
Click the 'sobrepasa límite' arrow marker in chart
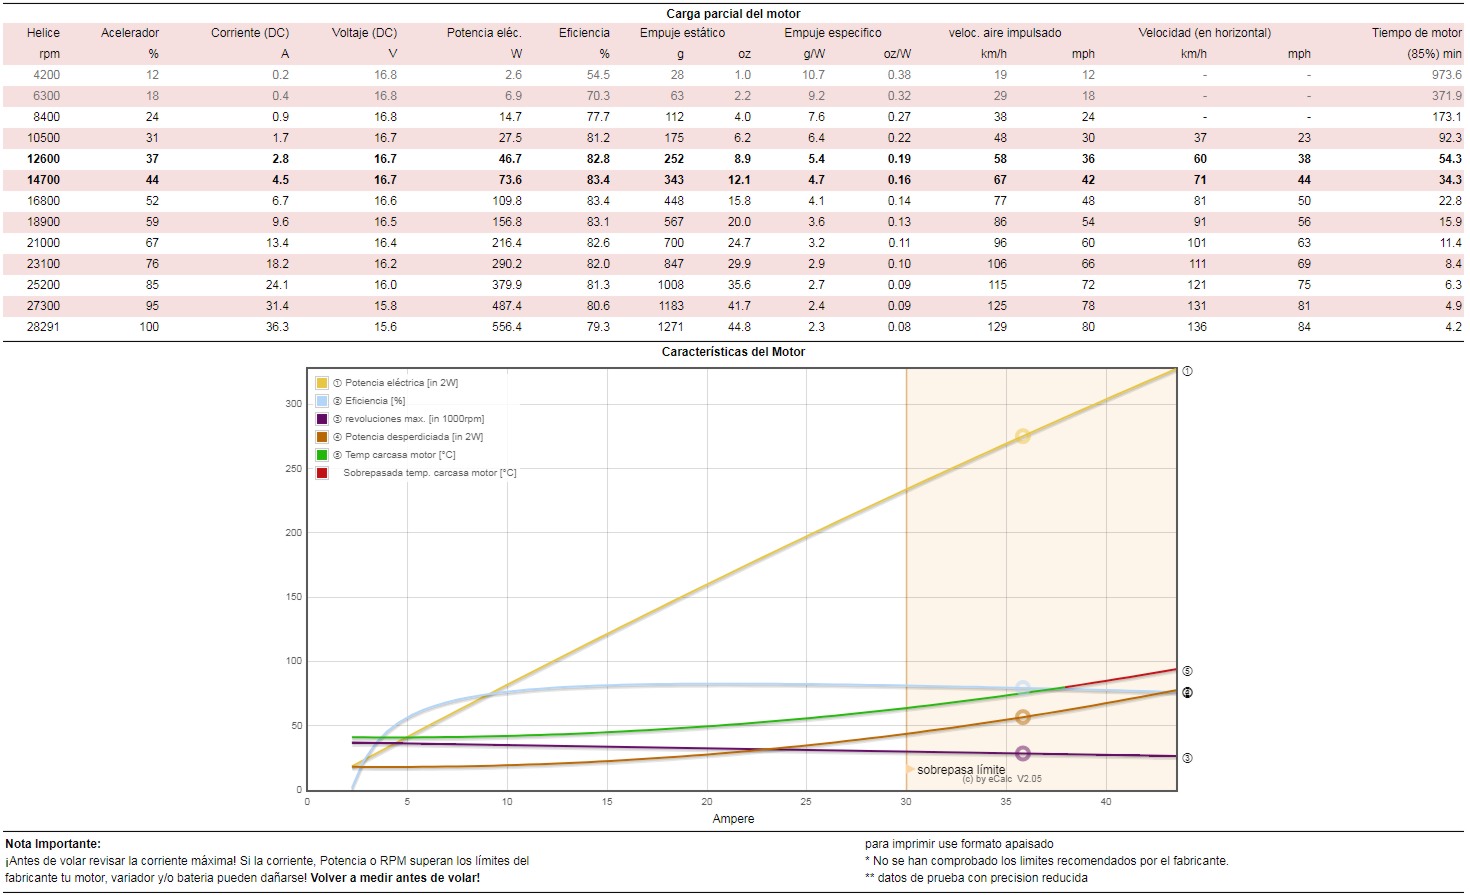[x=910, y=770]
